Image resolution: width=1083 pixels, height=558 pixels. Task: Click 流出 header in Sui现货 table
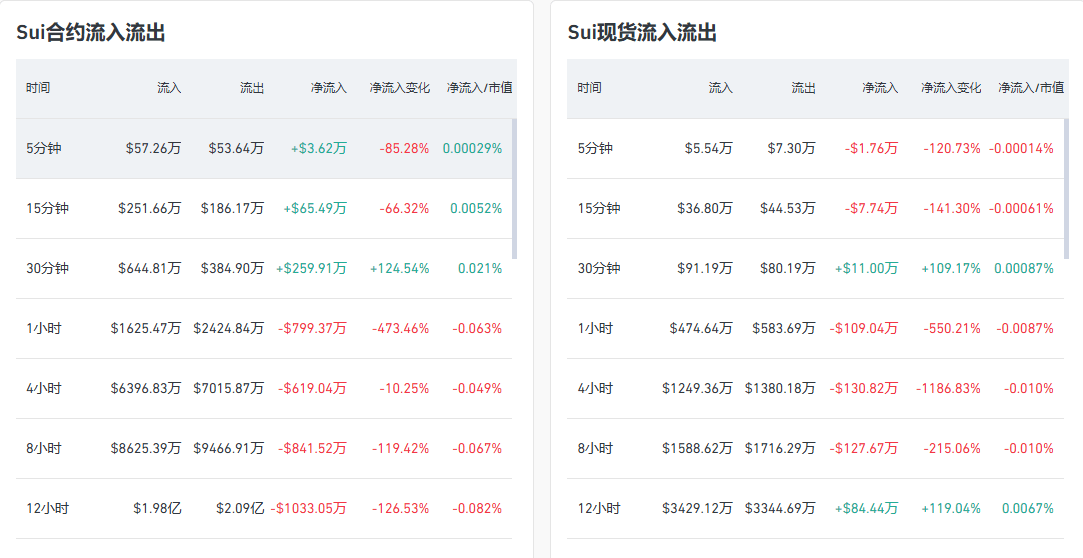803,88
